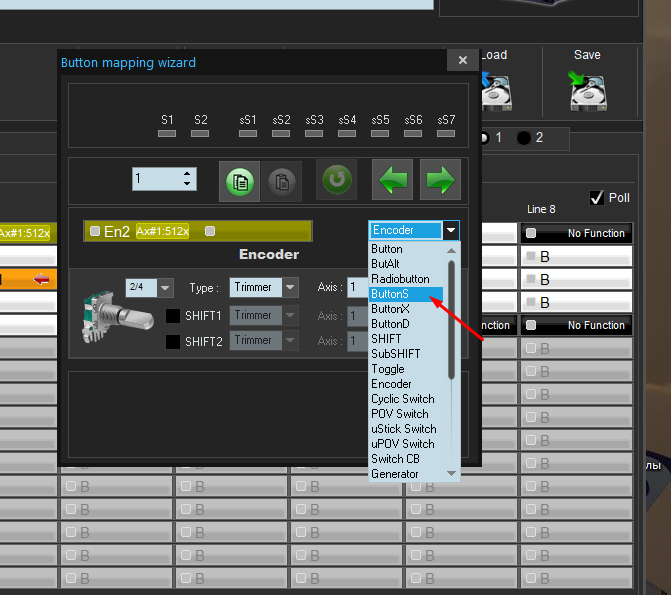
Task: Go to previous button with left arrow
Action: (392, 180)
